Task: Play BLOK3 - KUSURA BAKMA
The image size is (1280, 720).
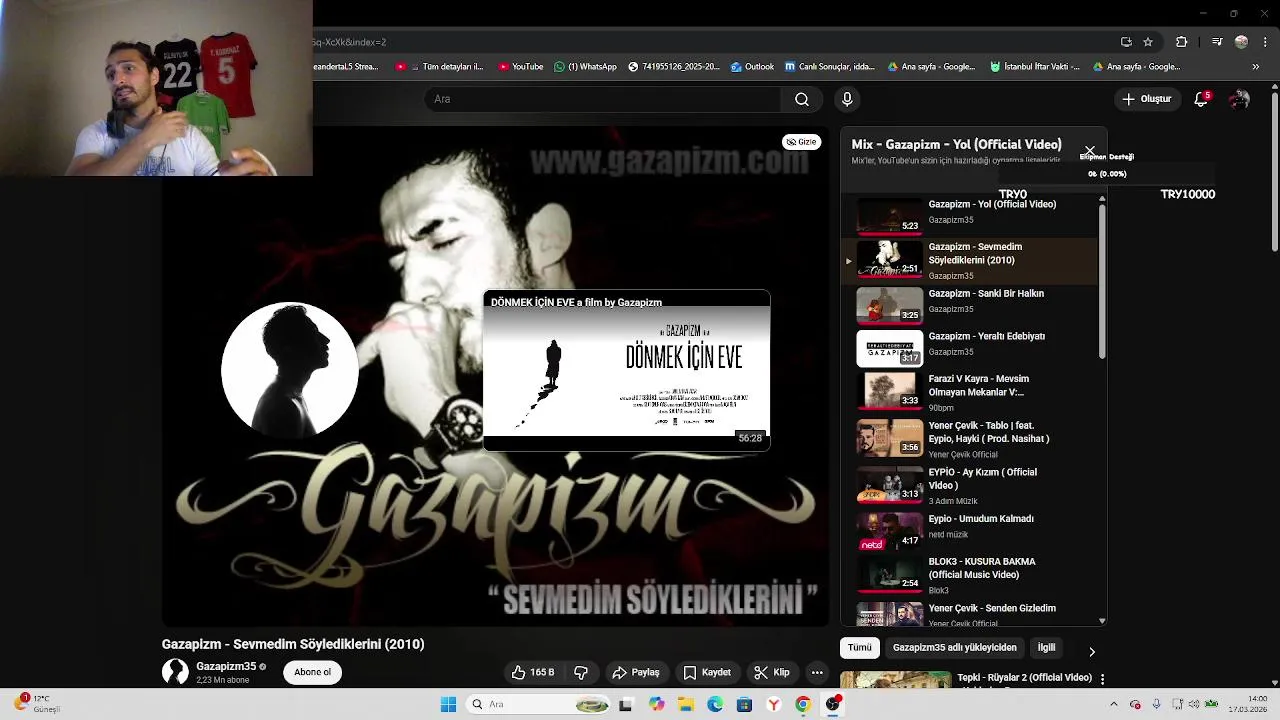Action: tap(970, 575)
